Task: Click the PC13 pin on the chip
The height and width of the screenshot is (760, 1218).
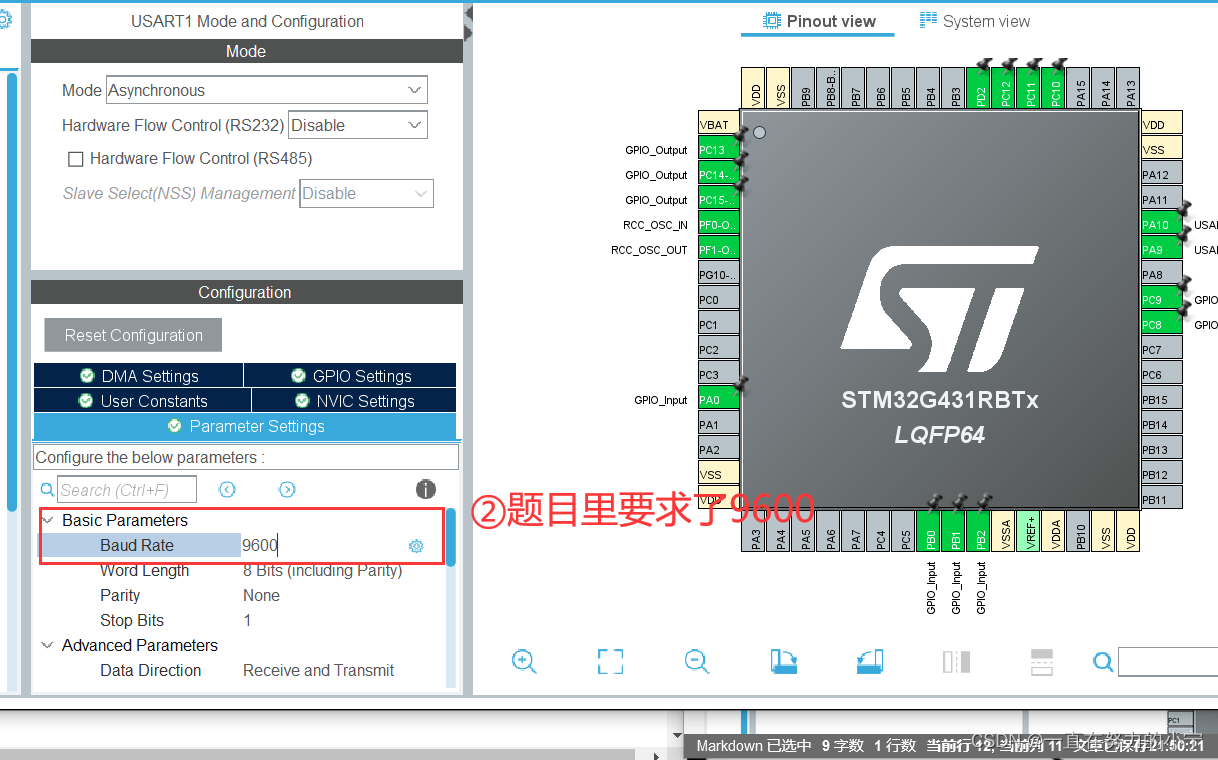Action: point(719,150)
